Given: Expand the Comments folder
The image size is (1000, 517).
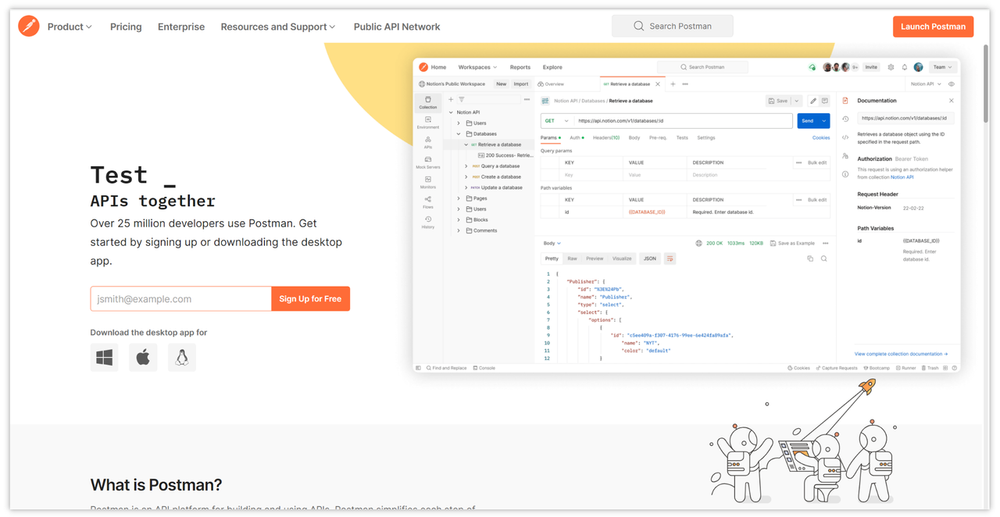Looking at the screenshot, I should (459, 230).
